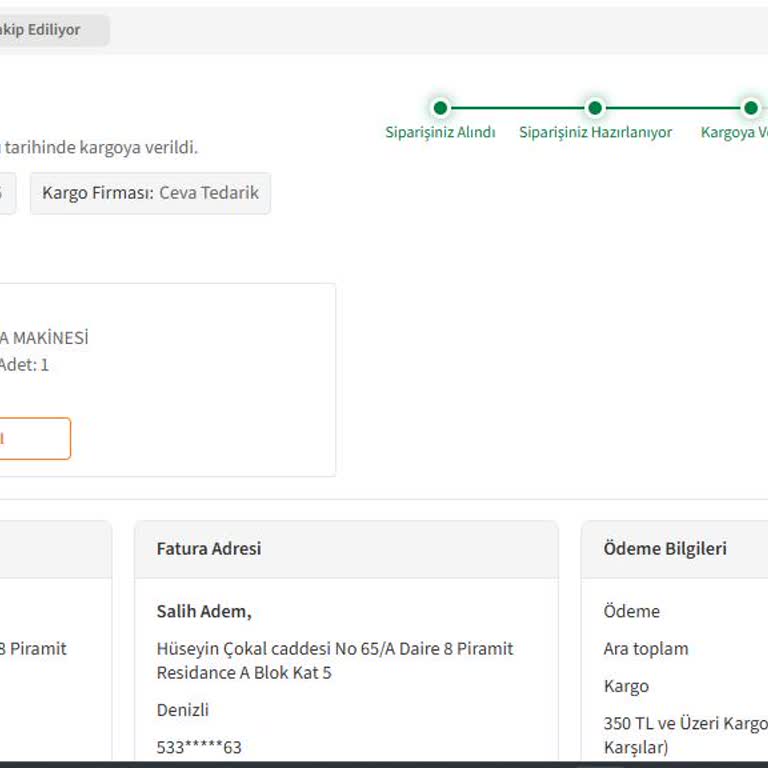Click the city 'Denizli' in billing address
The width and height of the screenshot is (768, 768).
(182, 710)
